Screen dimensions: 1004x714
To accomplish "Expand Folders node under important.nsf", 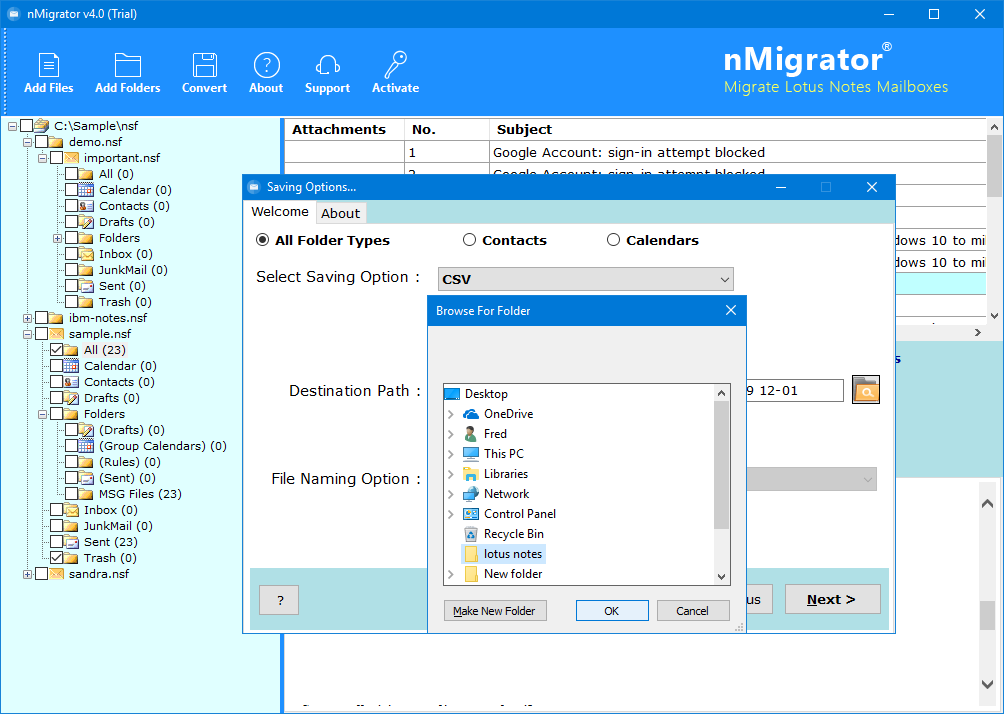I will click(58, 238).
